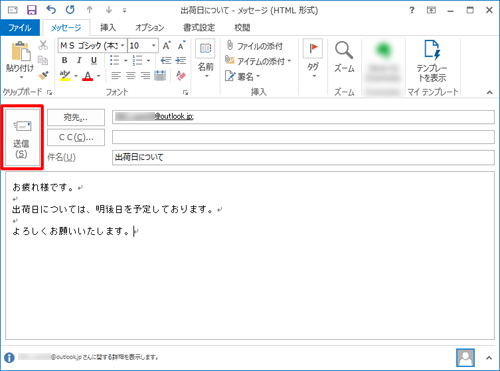Click the ズーム magnifier button

click(344, 57)
